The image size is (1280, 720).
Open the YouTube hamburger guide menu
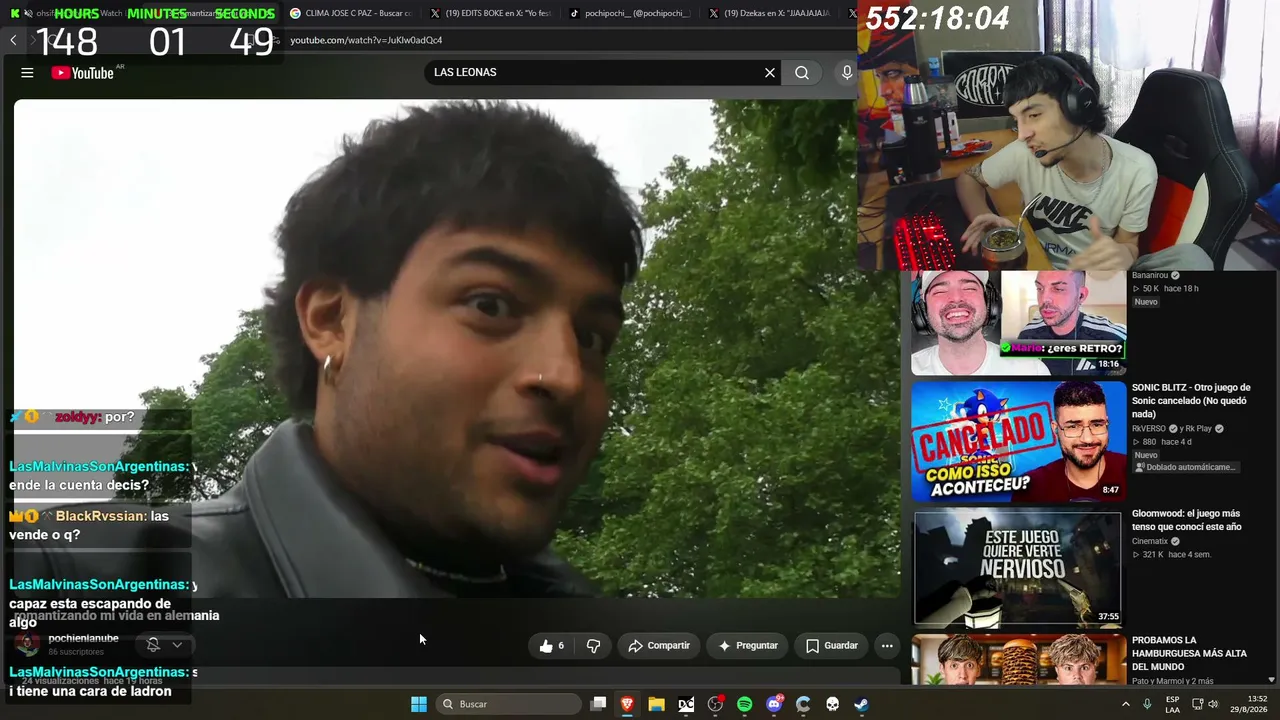coord(27,72)
